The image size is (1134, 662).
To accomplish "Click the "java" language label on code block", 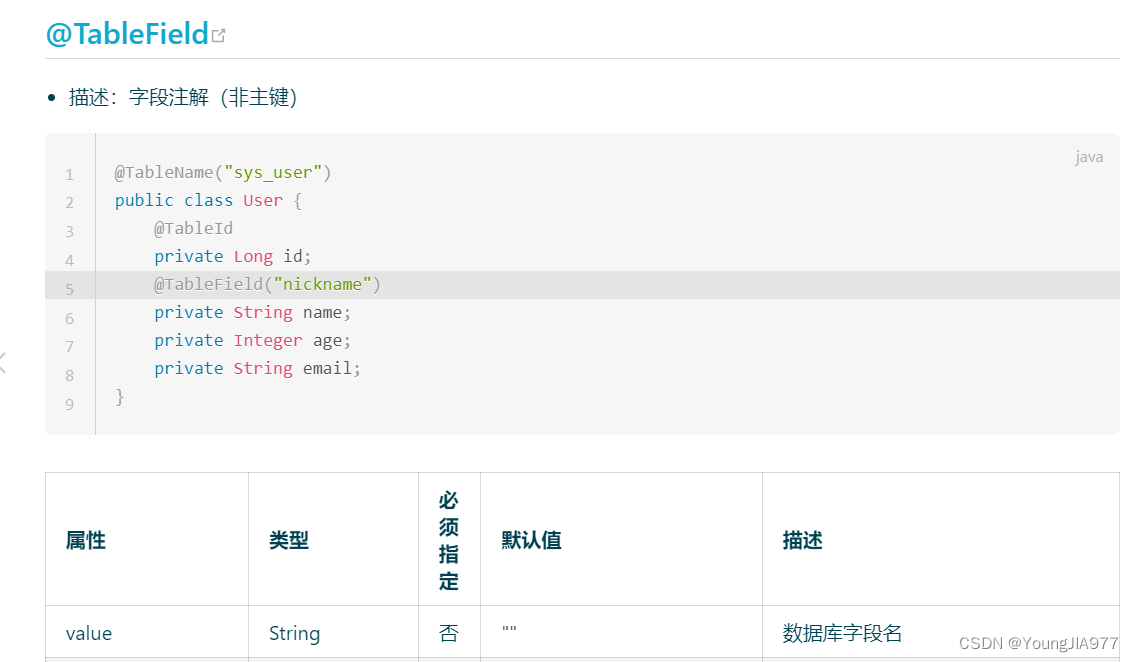I will (1089, 157).
